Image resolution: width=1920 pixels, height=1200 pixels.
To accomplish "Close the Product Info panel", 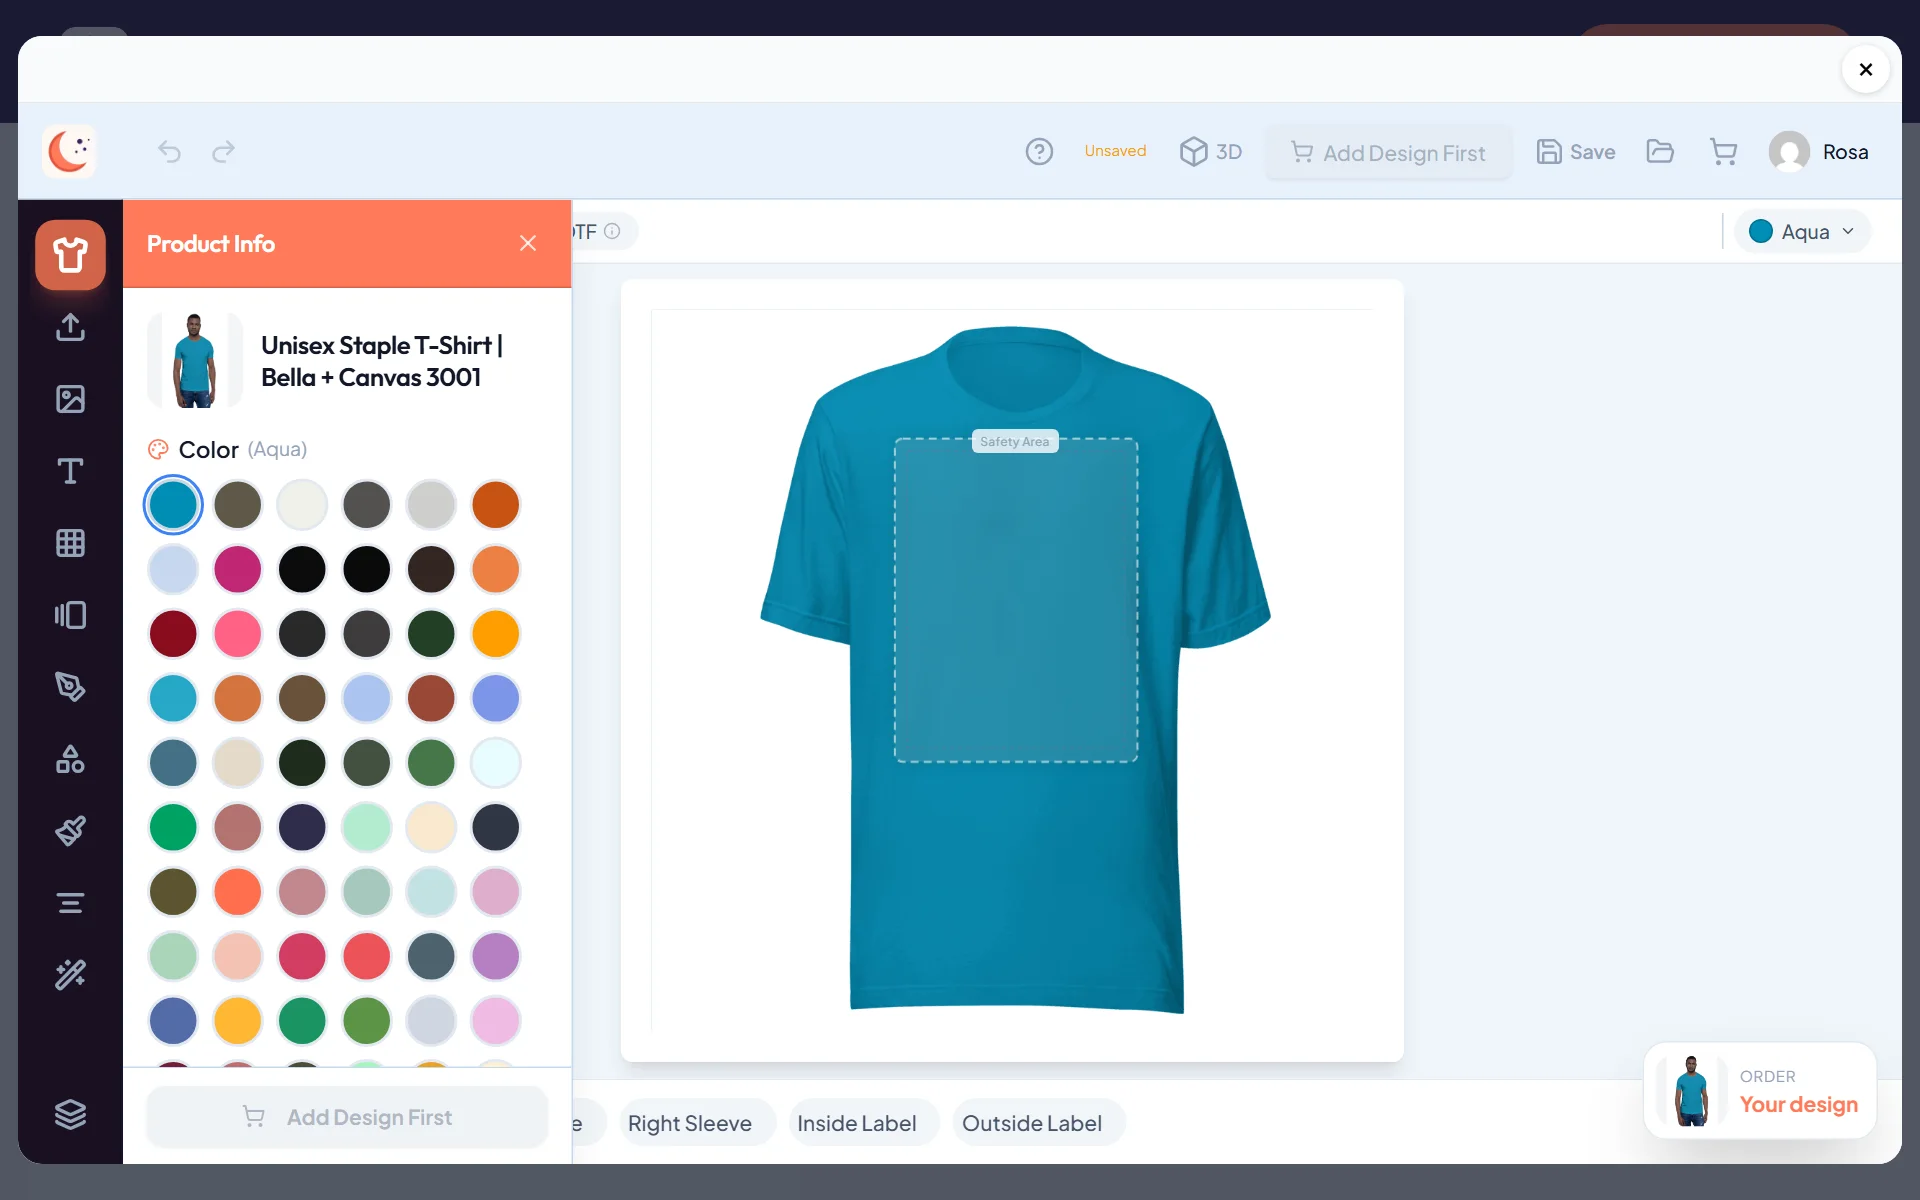I will tap(528, 244).
